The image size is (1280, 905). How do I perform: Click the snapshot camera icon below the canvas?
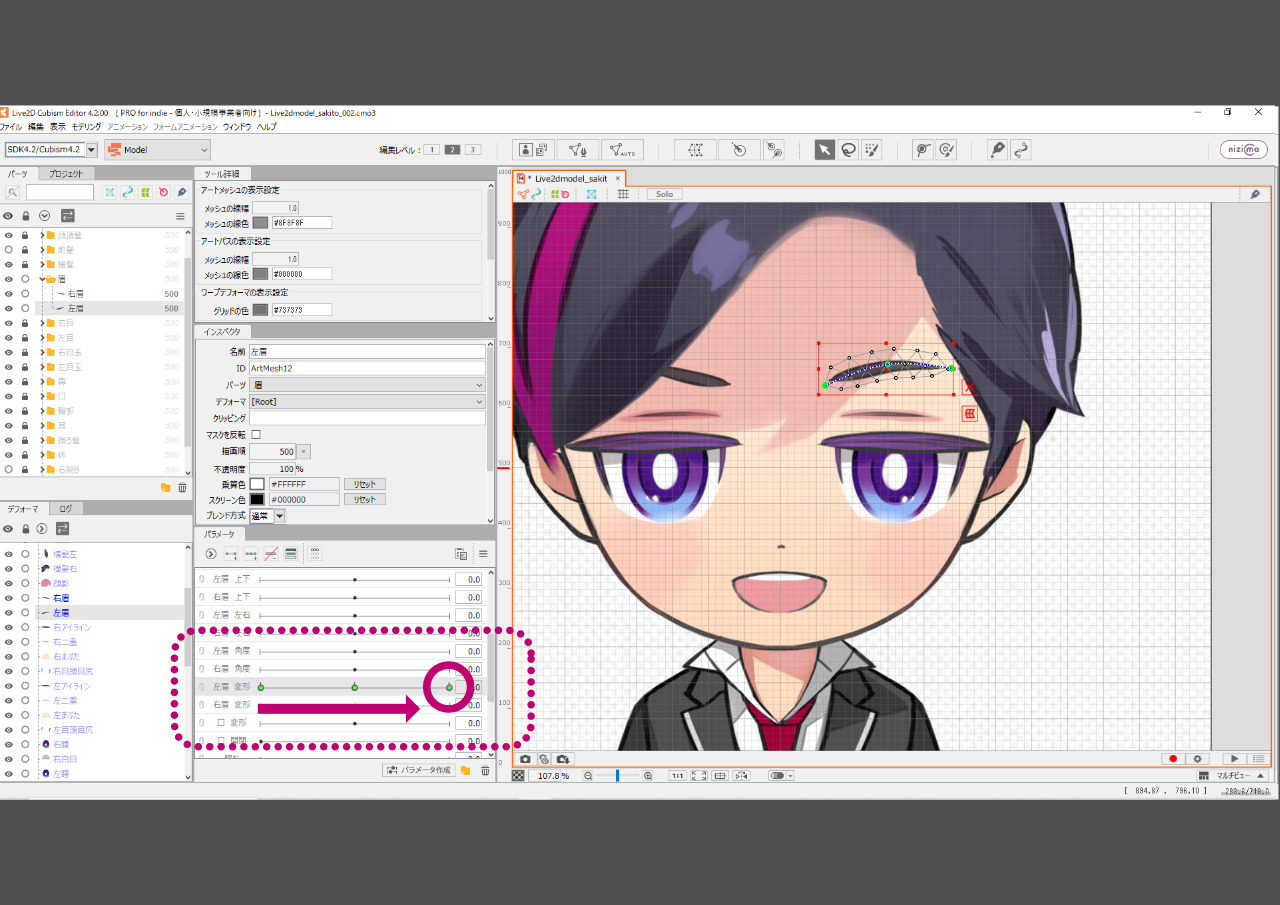click(525, 759)
